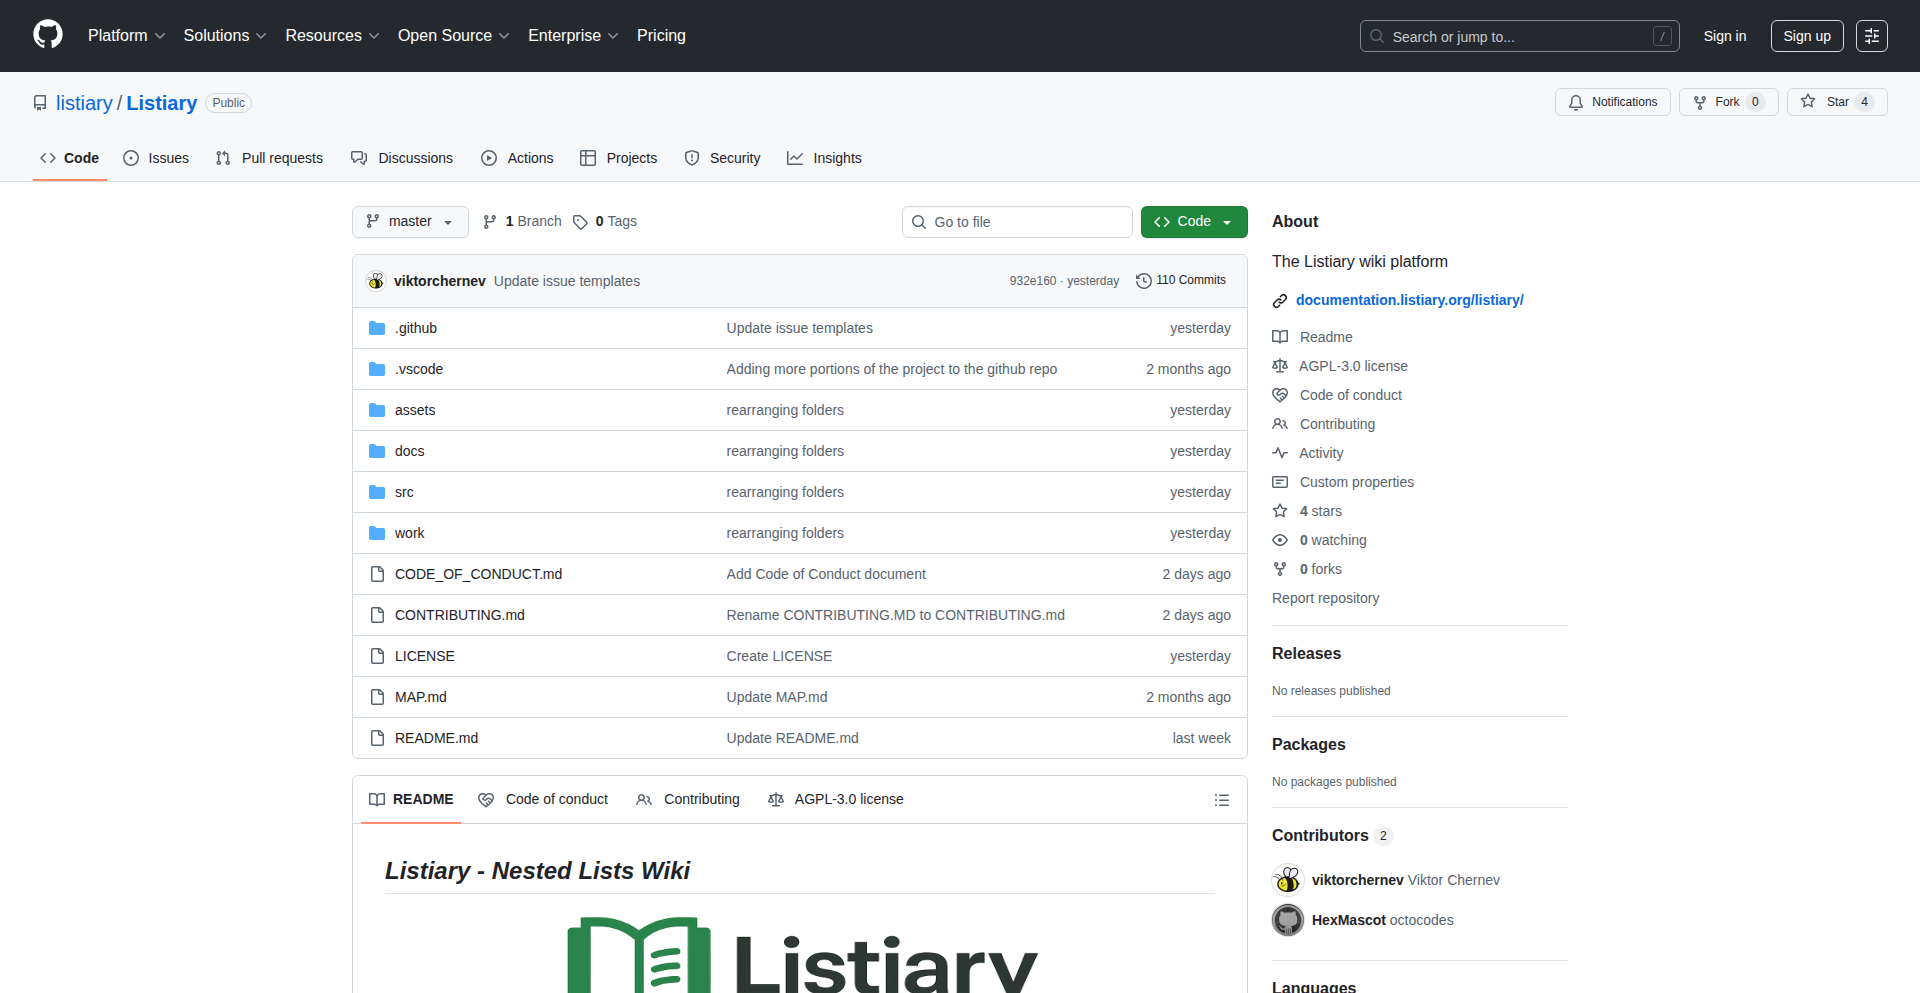This screenshot has height=993, width=1920.
Task: Click the Sign up button
Action: [1806, 35]
